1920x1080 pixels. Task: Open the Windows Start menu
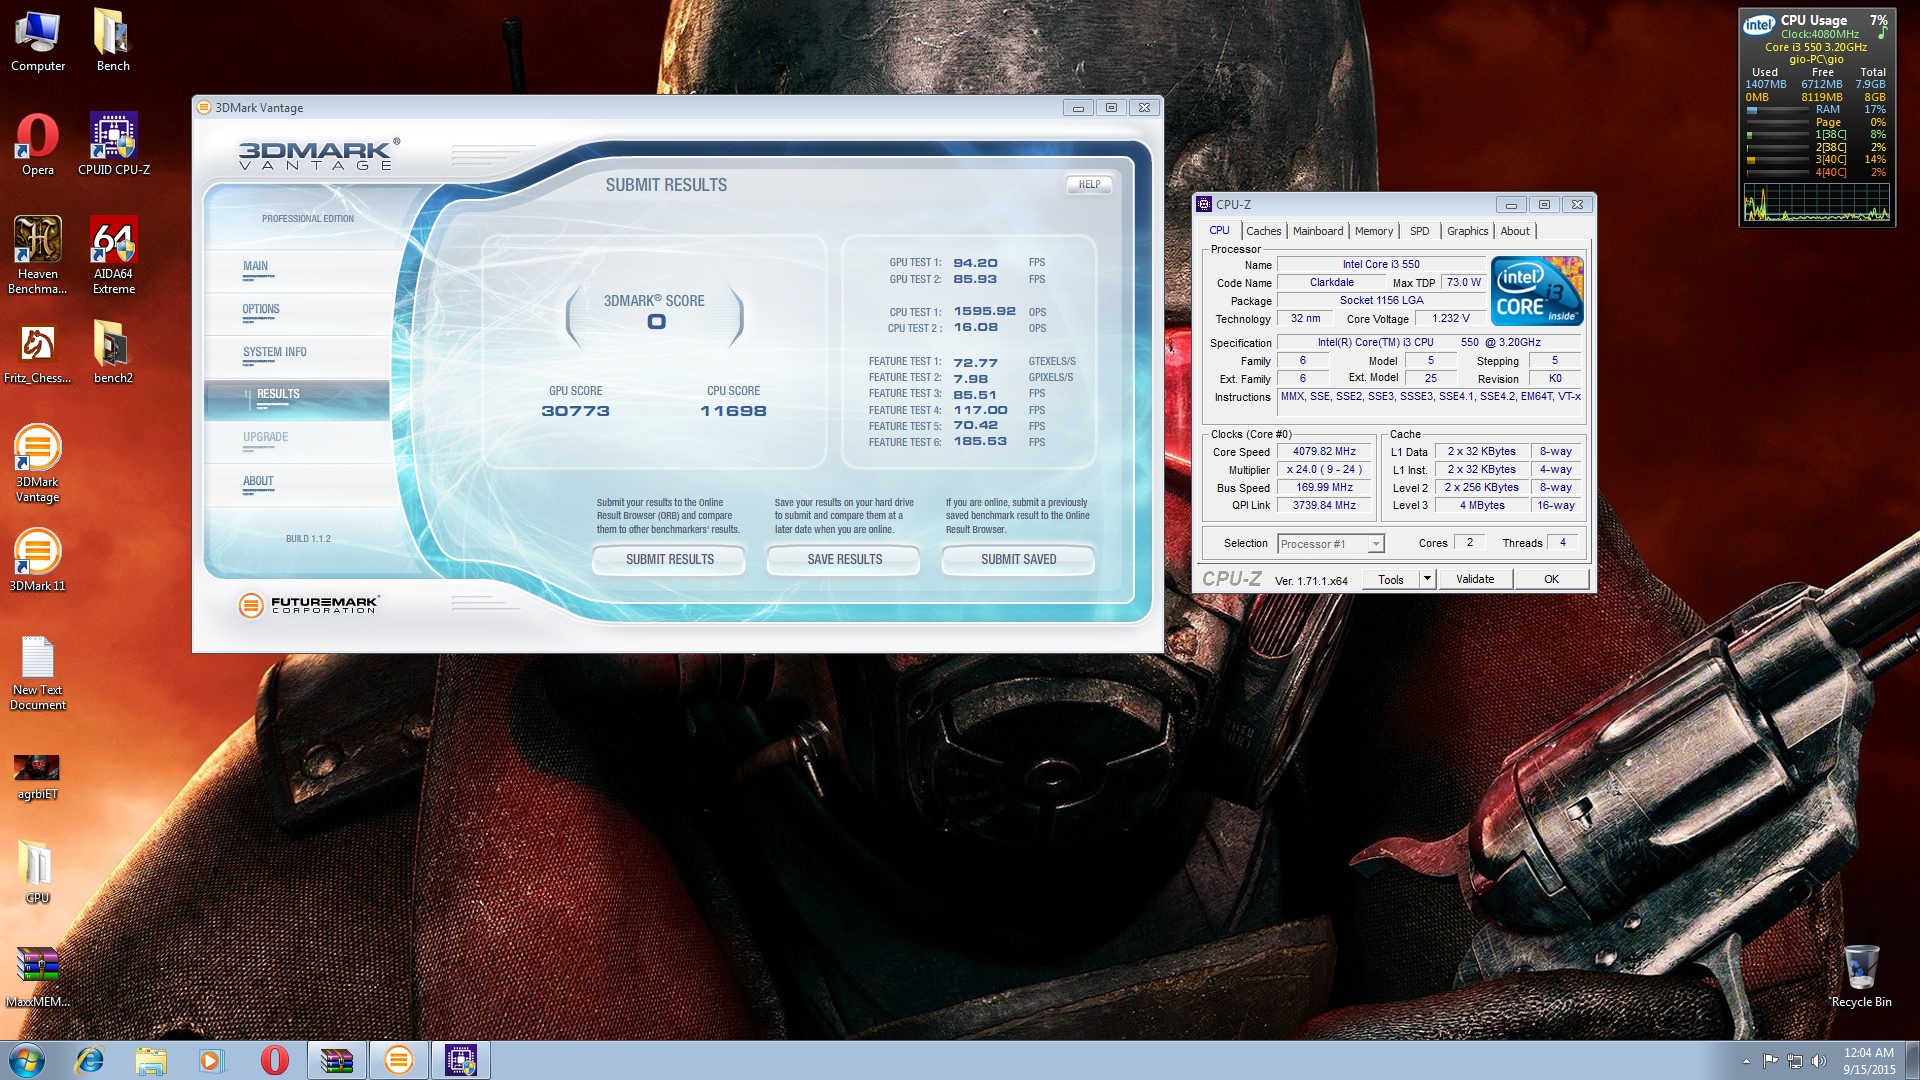pos(27,1060)
